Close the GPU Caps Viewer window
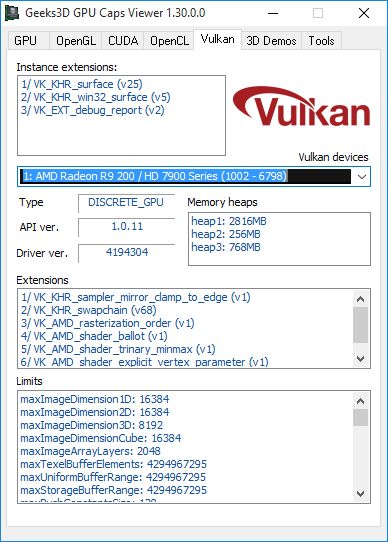 364,13
